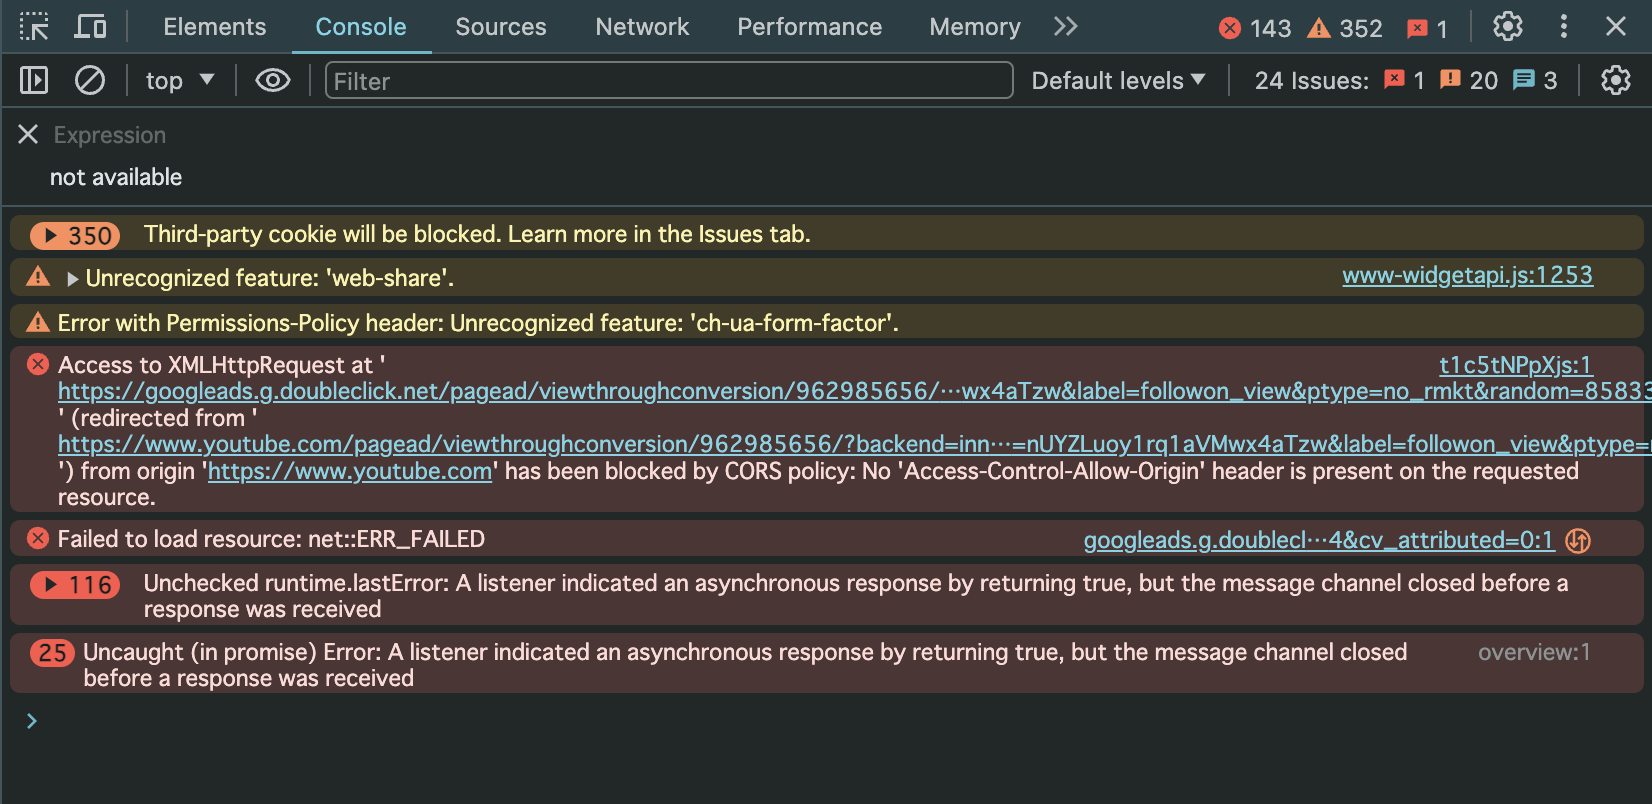Clear the console with the ban icon
The height and width of the screenshot is (804, 1652).
click(90, 80)
